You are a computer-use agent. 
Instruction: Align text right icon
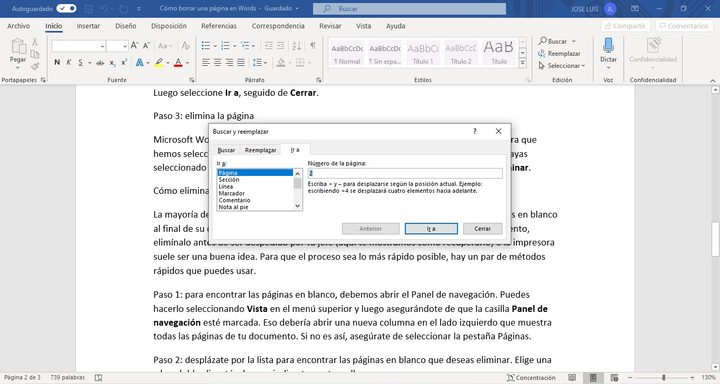pos(229,62)
